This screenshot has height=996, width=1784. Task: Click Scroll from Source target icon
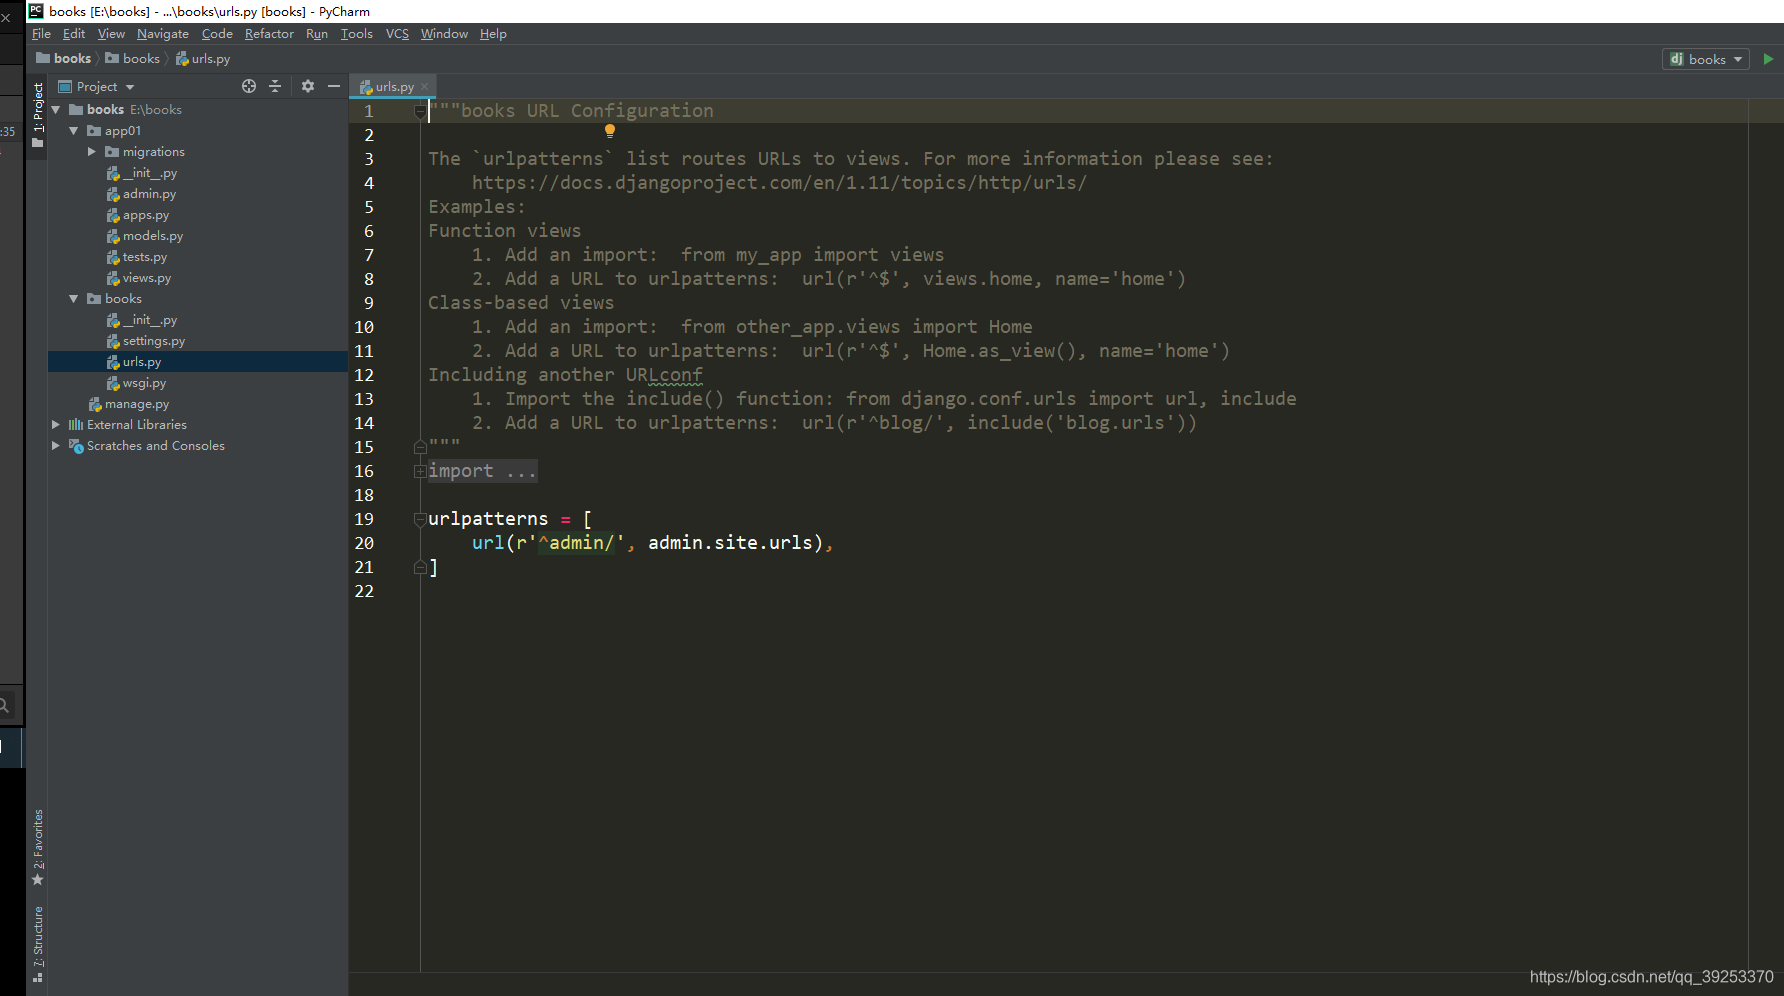249,87
